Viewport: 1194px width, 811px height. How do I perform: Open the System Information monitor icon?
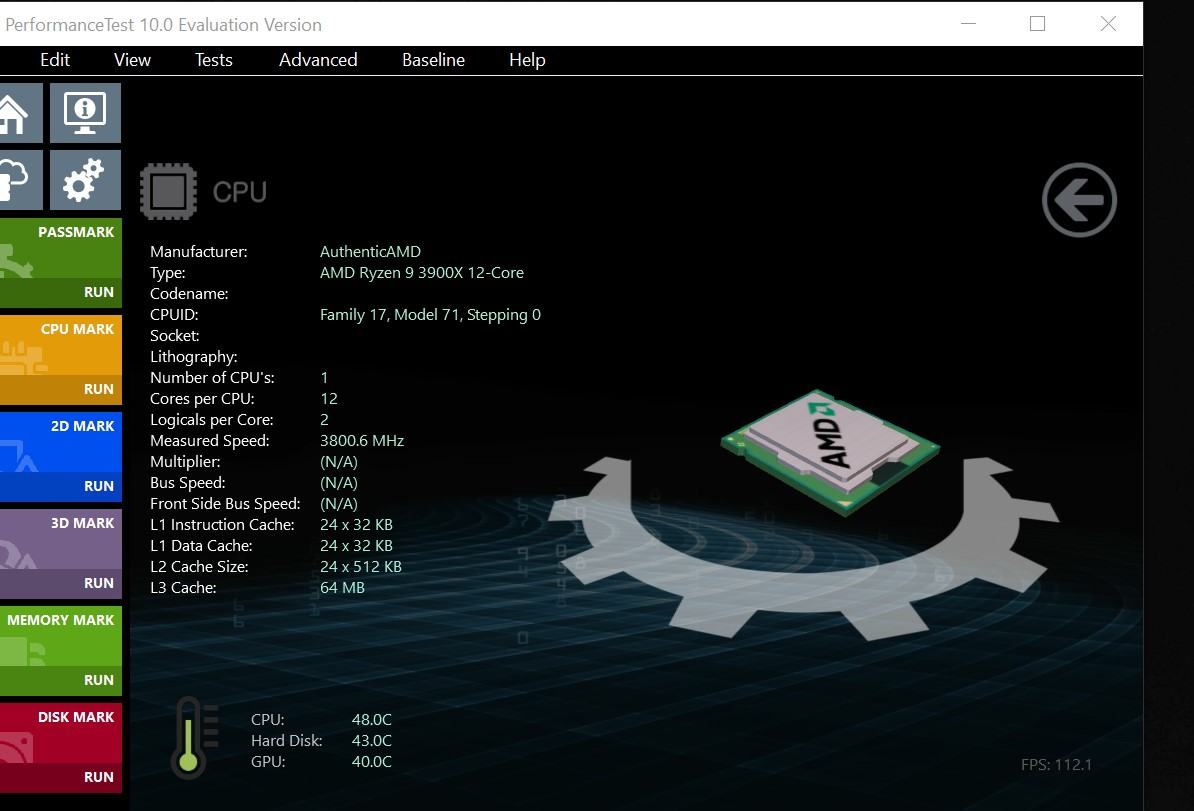click(85, 113)
